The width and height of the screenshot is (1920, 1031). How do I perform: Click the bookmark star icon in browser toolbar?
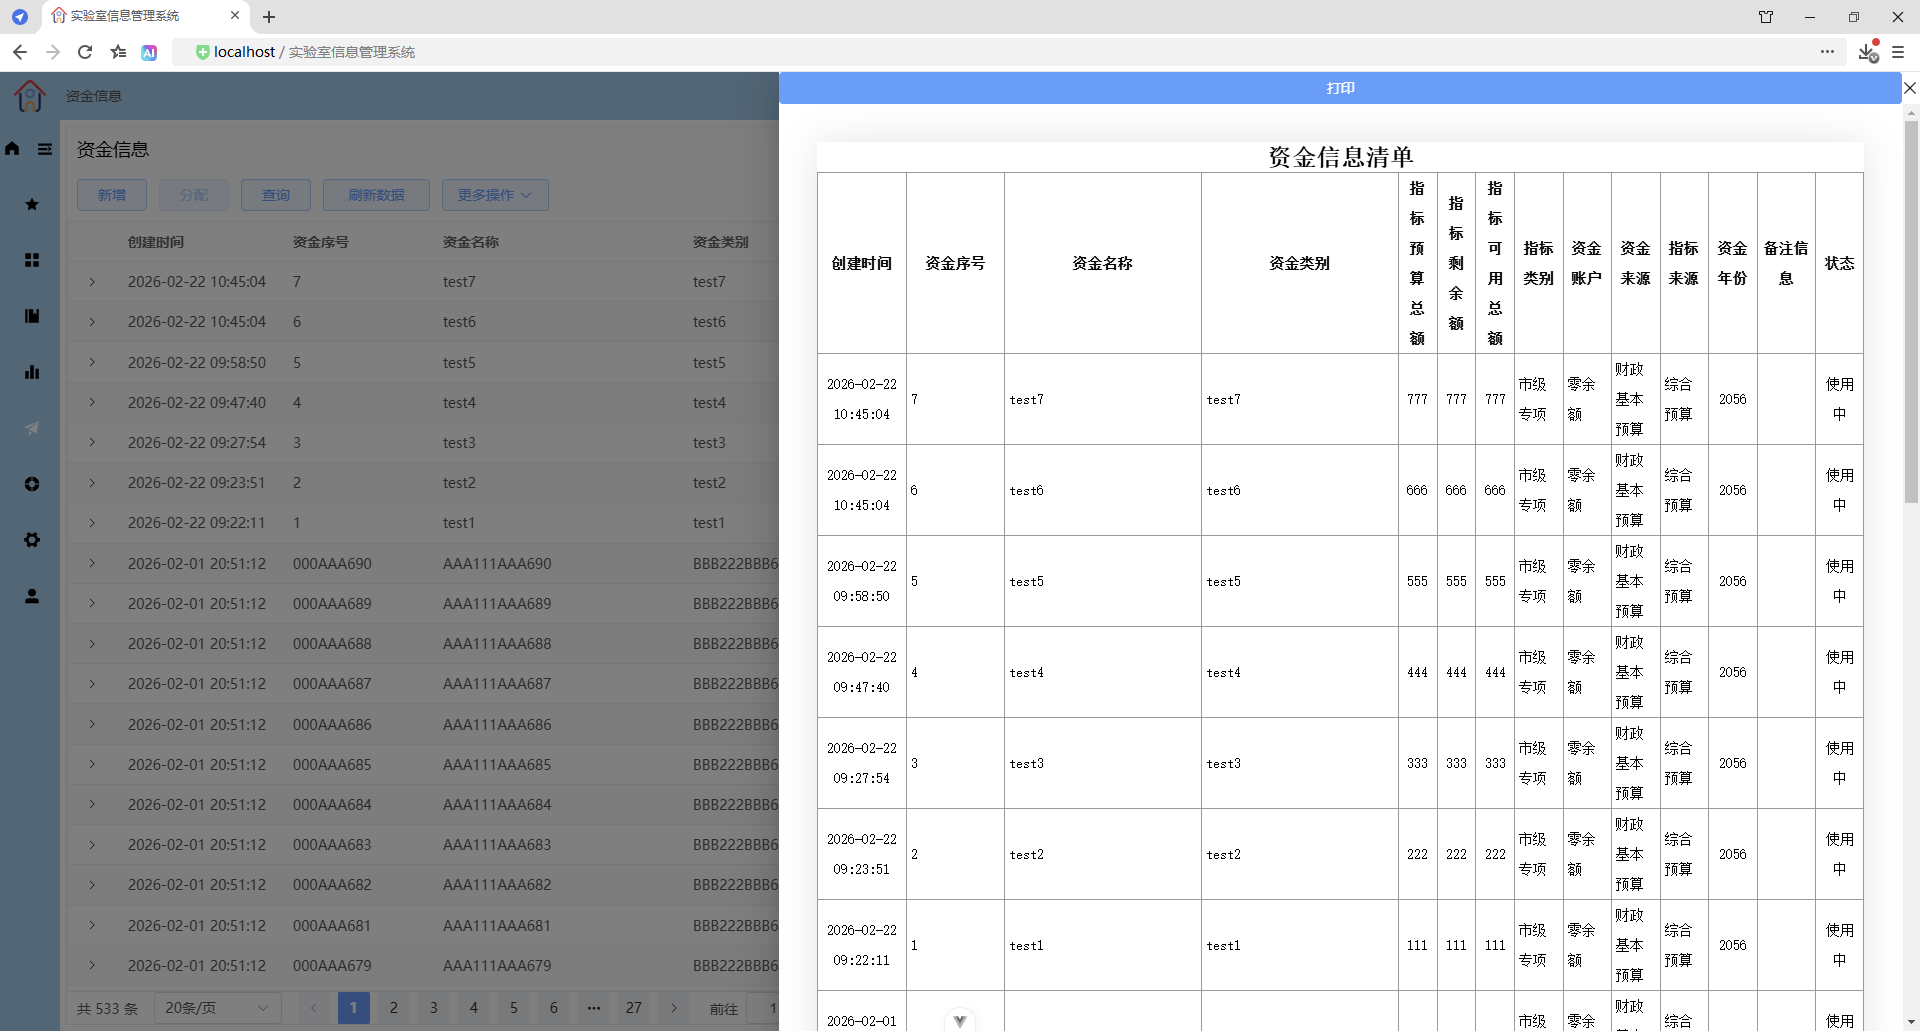[x=119, y=52]
